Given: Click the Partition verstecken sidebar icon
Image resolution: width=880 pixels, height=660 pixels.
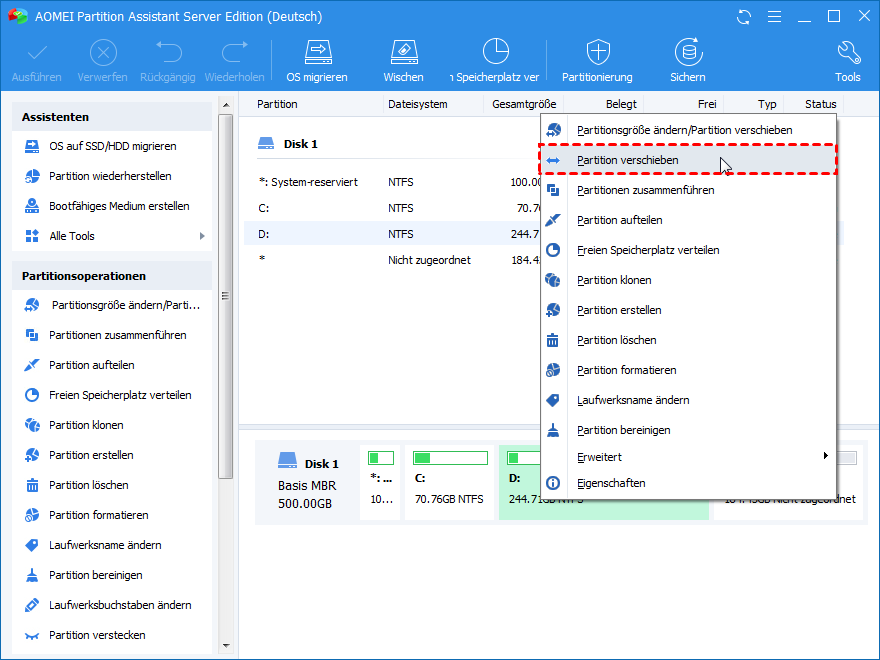Looking at the screenshot, I should click(x=32, y=635).
